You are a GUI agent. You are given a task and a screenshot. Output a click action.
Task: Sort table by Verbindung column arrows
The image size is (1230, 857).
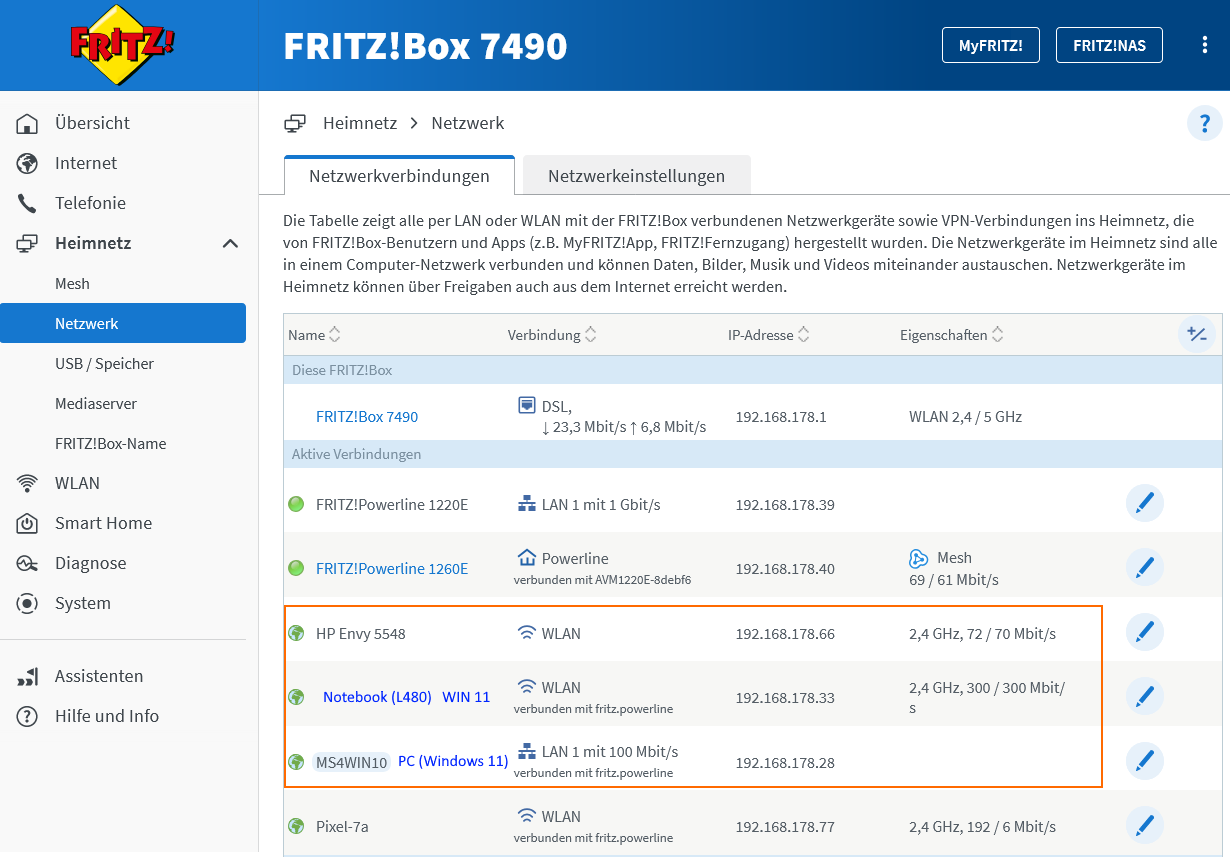click(x=591, y=335)
